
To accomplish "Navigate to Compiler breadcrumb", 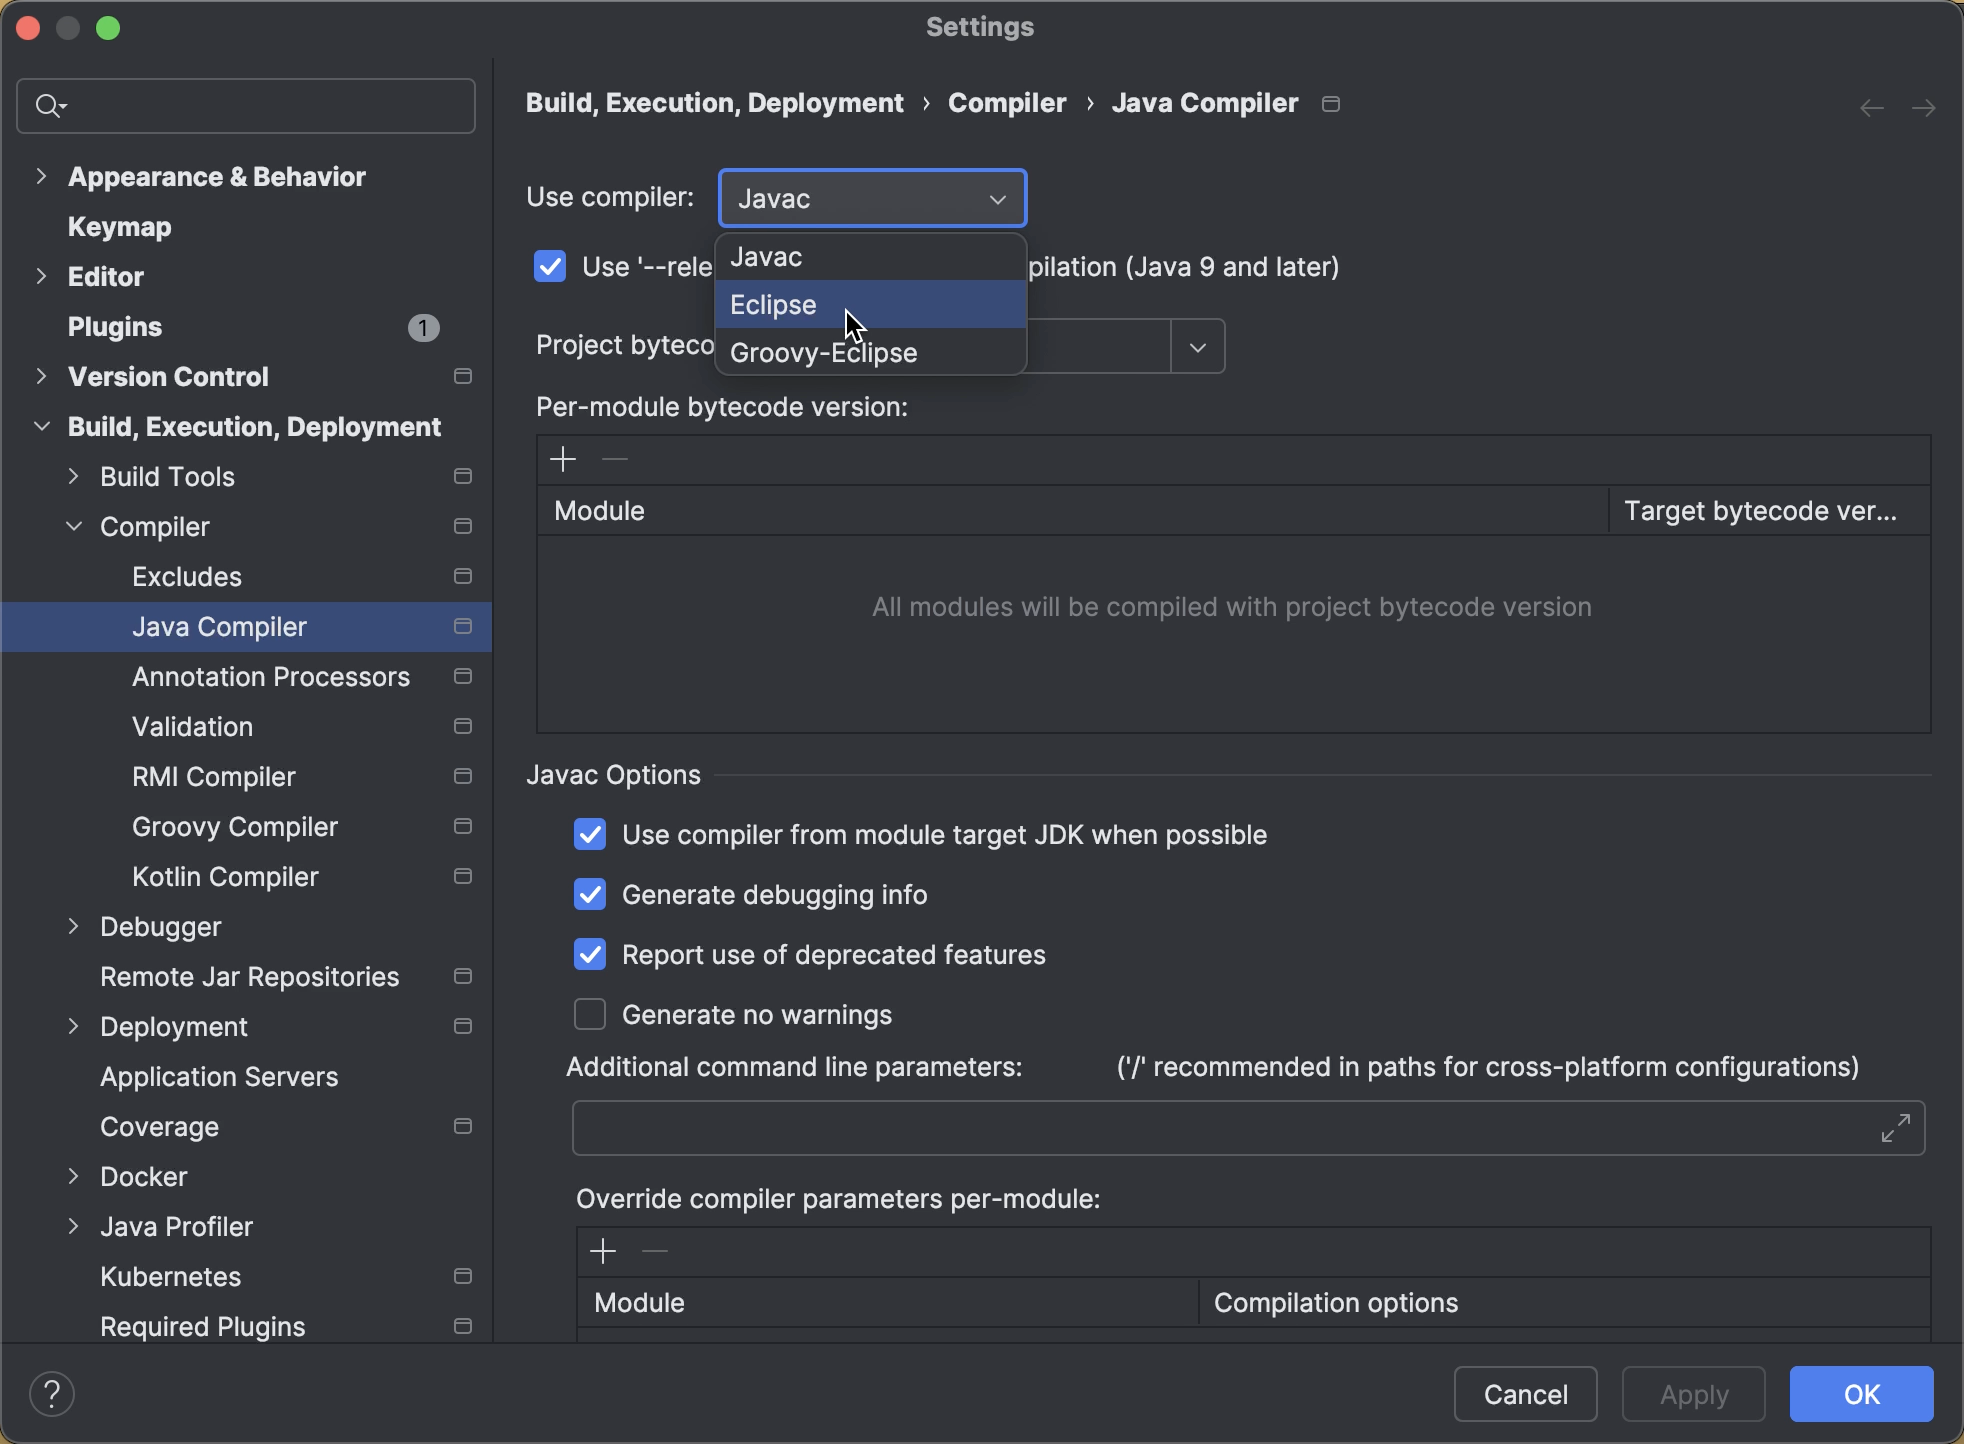I will [x=1005, y=102].
